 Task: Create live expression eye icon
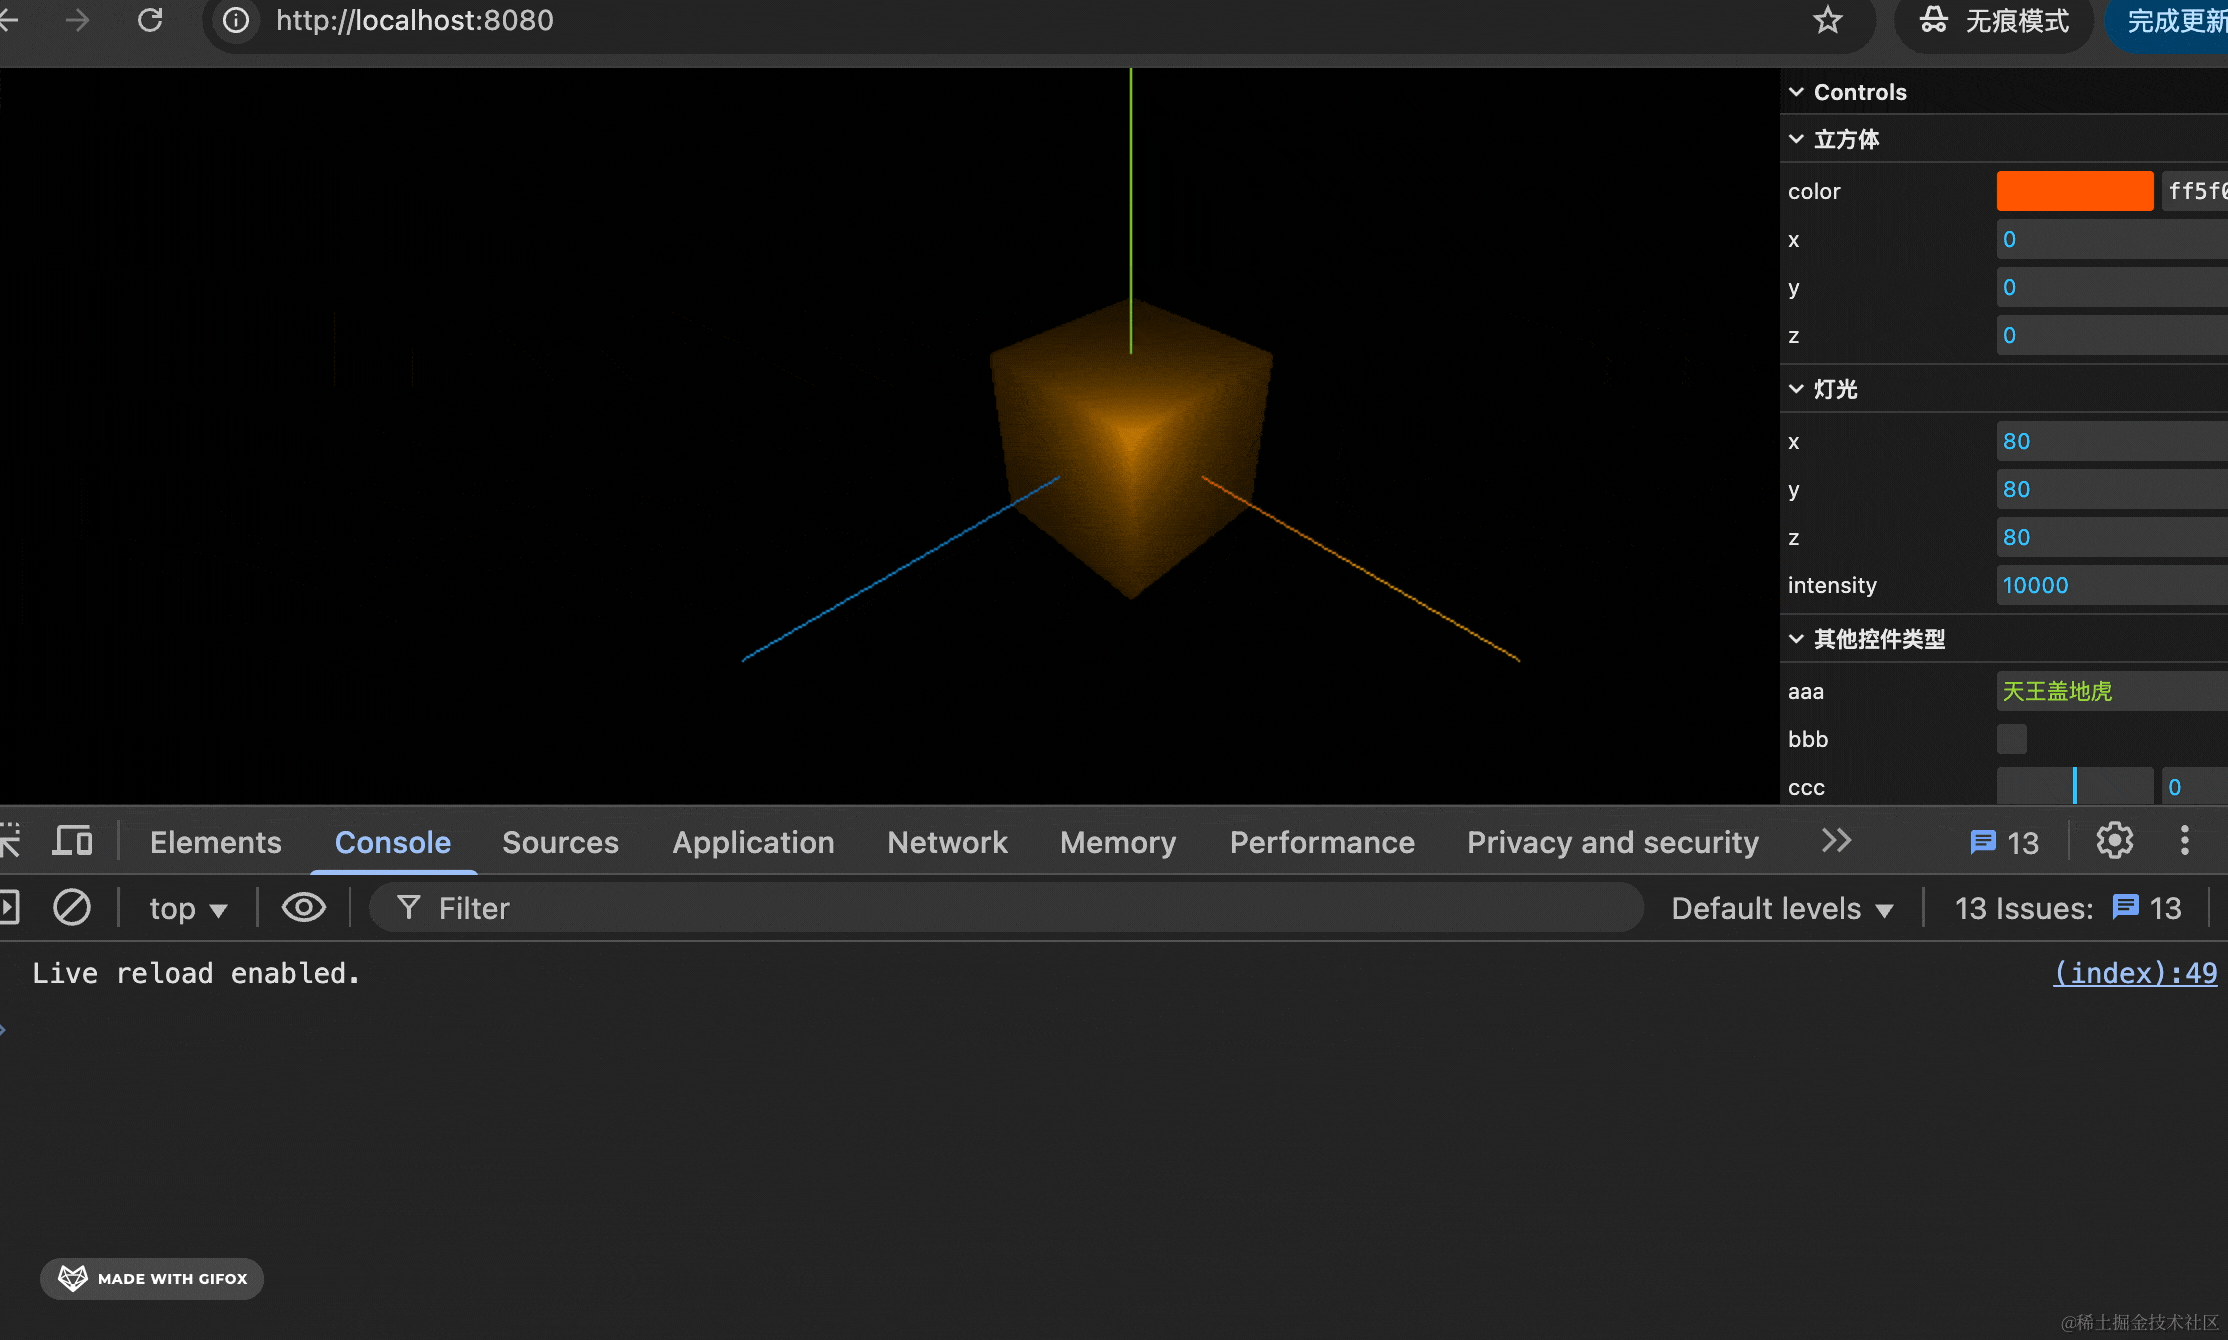pyautogui.click(x=304, y=908)
